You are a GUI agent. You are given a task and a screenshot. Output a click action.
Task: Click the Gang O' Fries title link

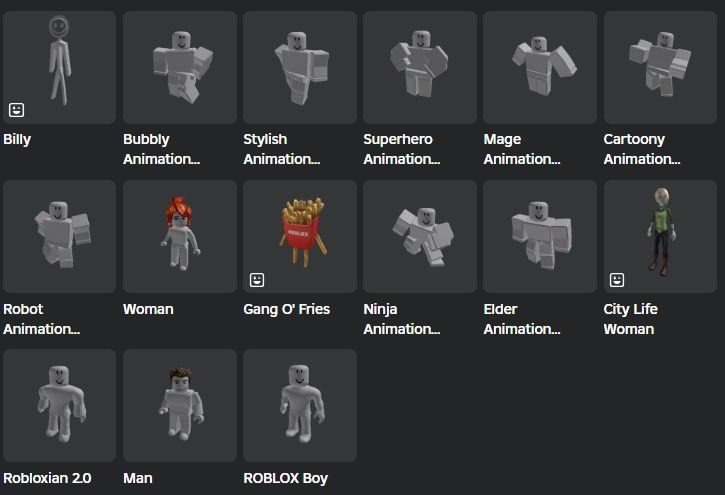tap(287, 309)
